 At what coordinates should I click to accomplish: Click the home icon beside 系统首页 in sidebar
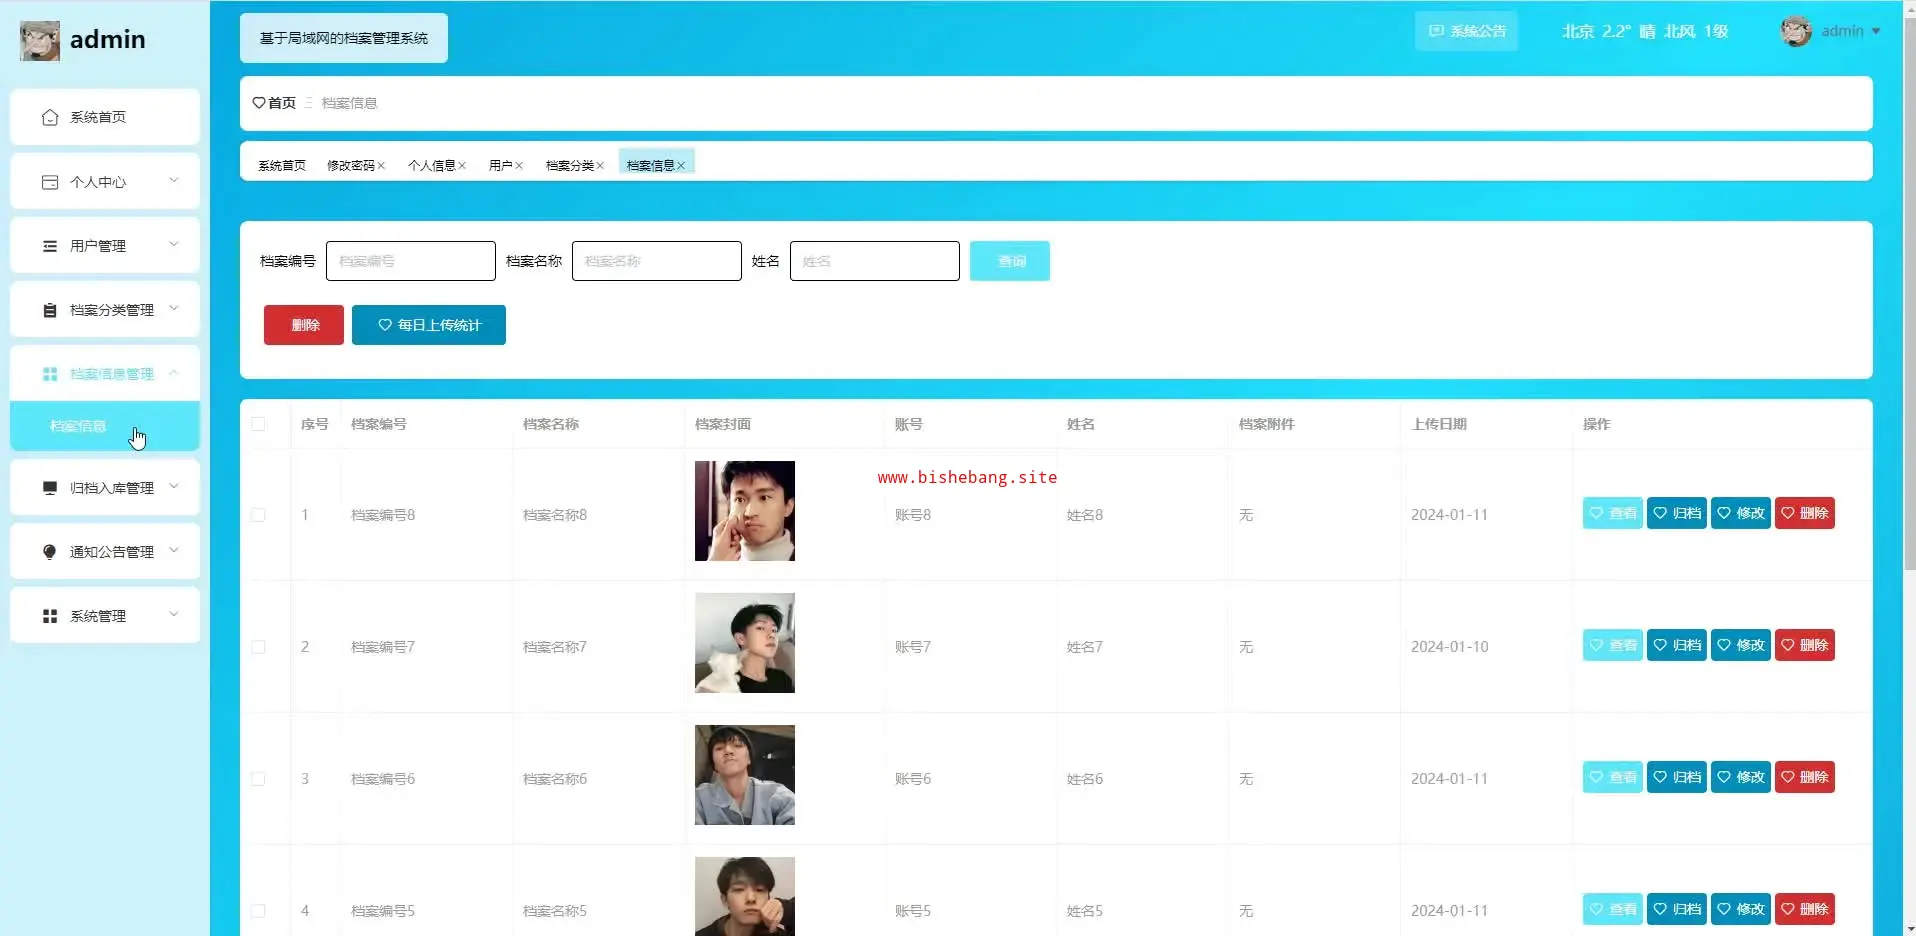[x=50, y=118]
